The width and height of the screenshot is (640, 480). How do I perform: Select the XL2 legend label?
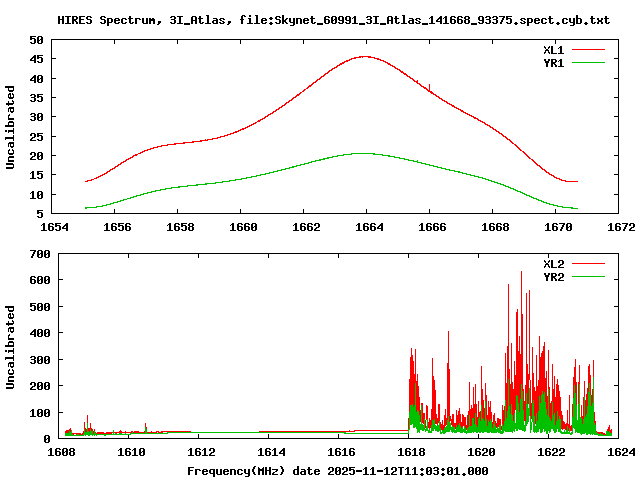(554, 263)
